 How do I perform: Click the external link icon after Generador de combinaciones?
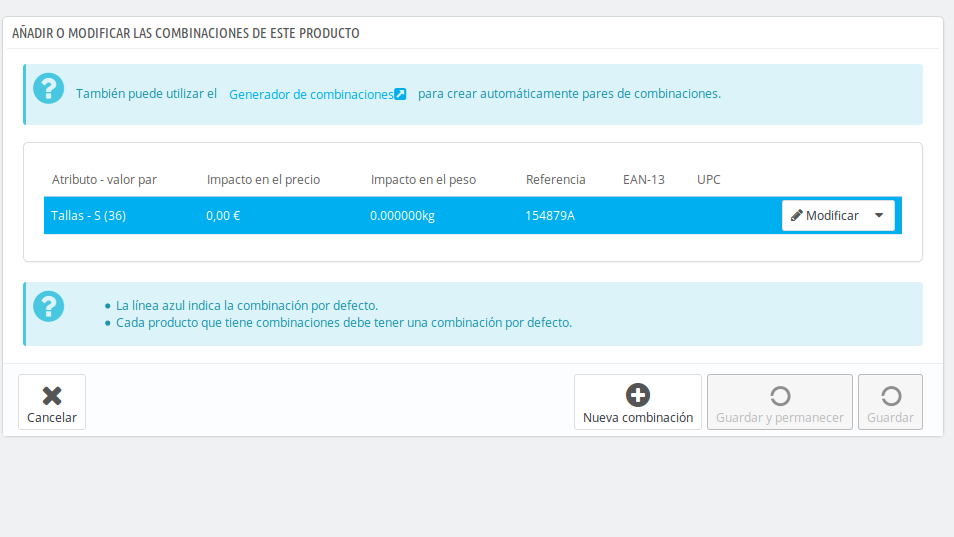400,94
